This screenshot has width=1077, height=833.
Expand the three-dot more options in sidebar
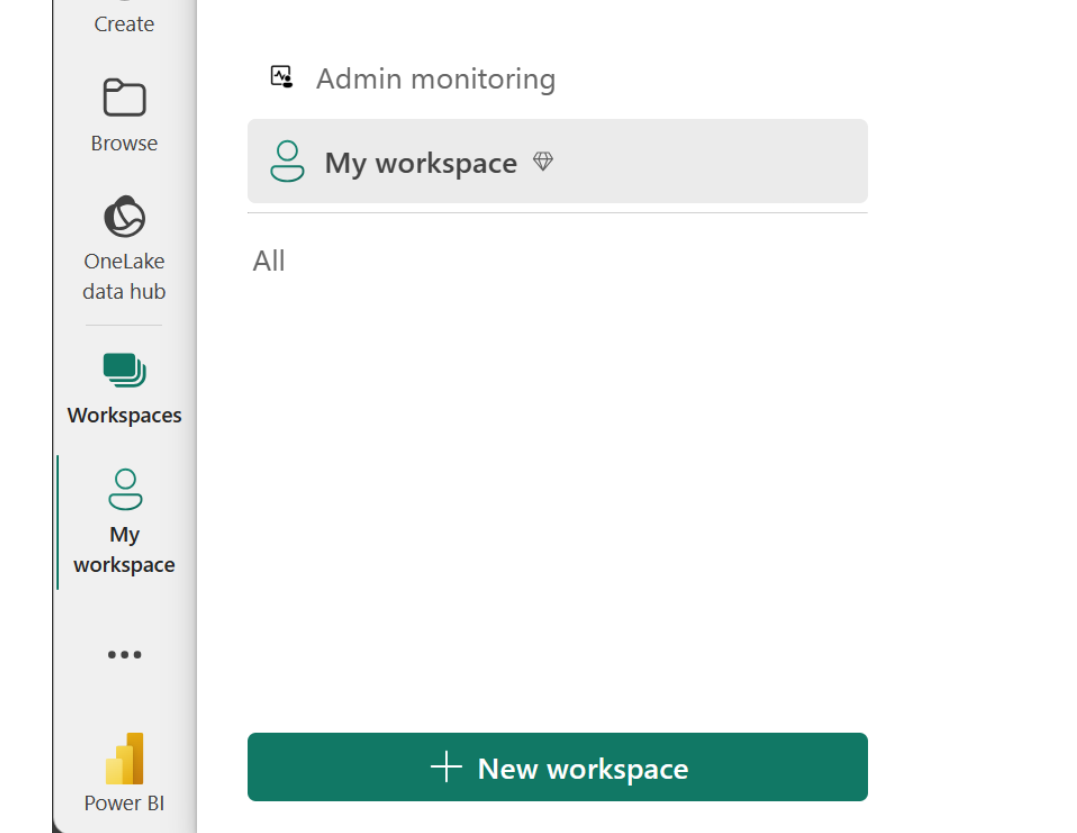point(124,655)
